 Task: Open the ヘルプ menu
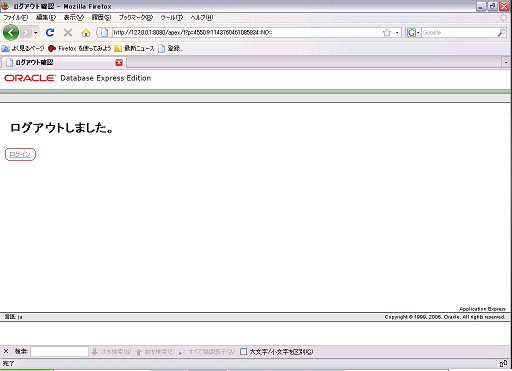coord(202,17)
